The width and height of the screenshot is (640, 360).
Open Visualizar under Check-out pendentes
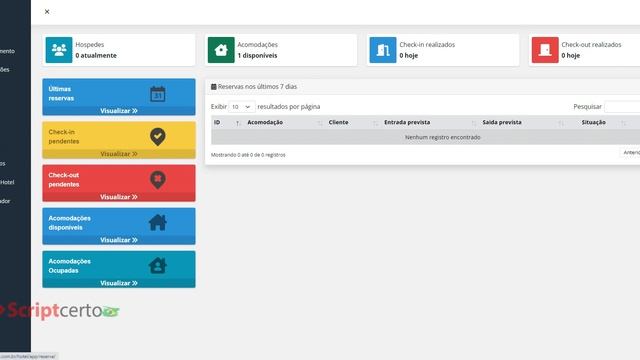(x=119, y=197)
